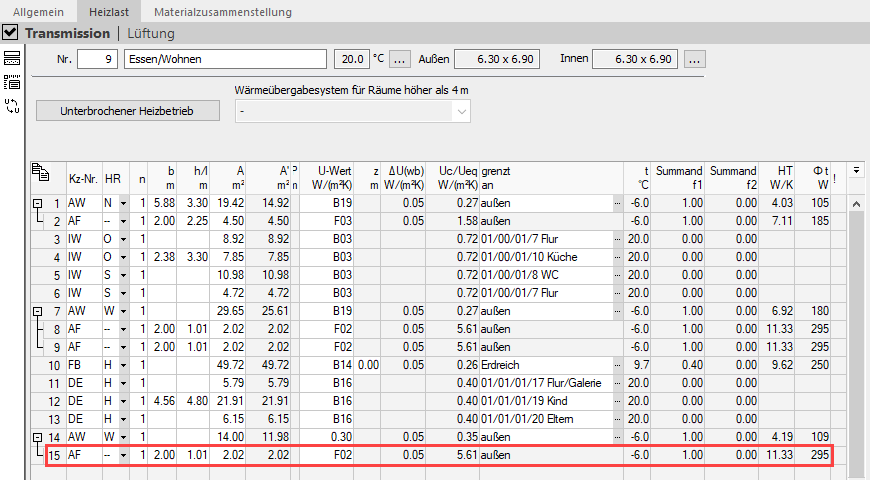Image resolution: width=870 pixels, height=480 pixels.
Task: Click the Unterbrochener Heizbetrieb button
Action: tap(128, 111)
